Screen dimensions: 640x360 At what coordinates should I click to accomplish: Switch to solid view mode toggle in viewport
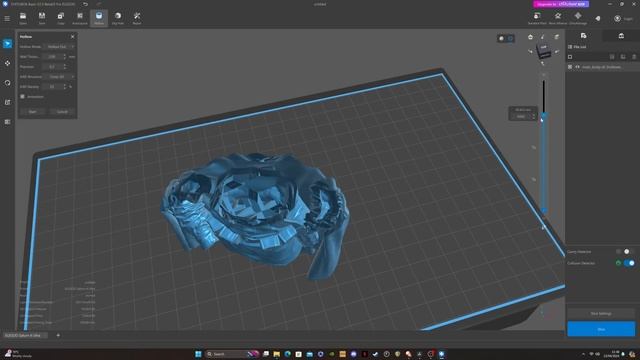tap(502, 39)
